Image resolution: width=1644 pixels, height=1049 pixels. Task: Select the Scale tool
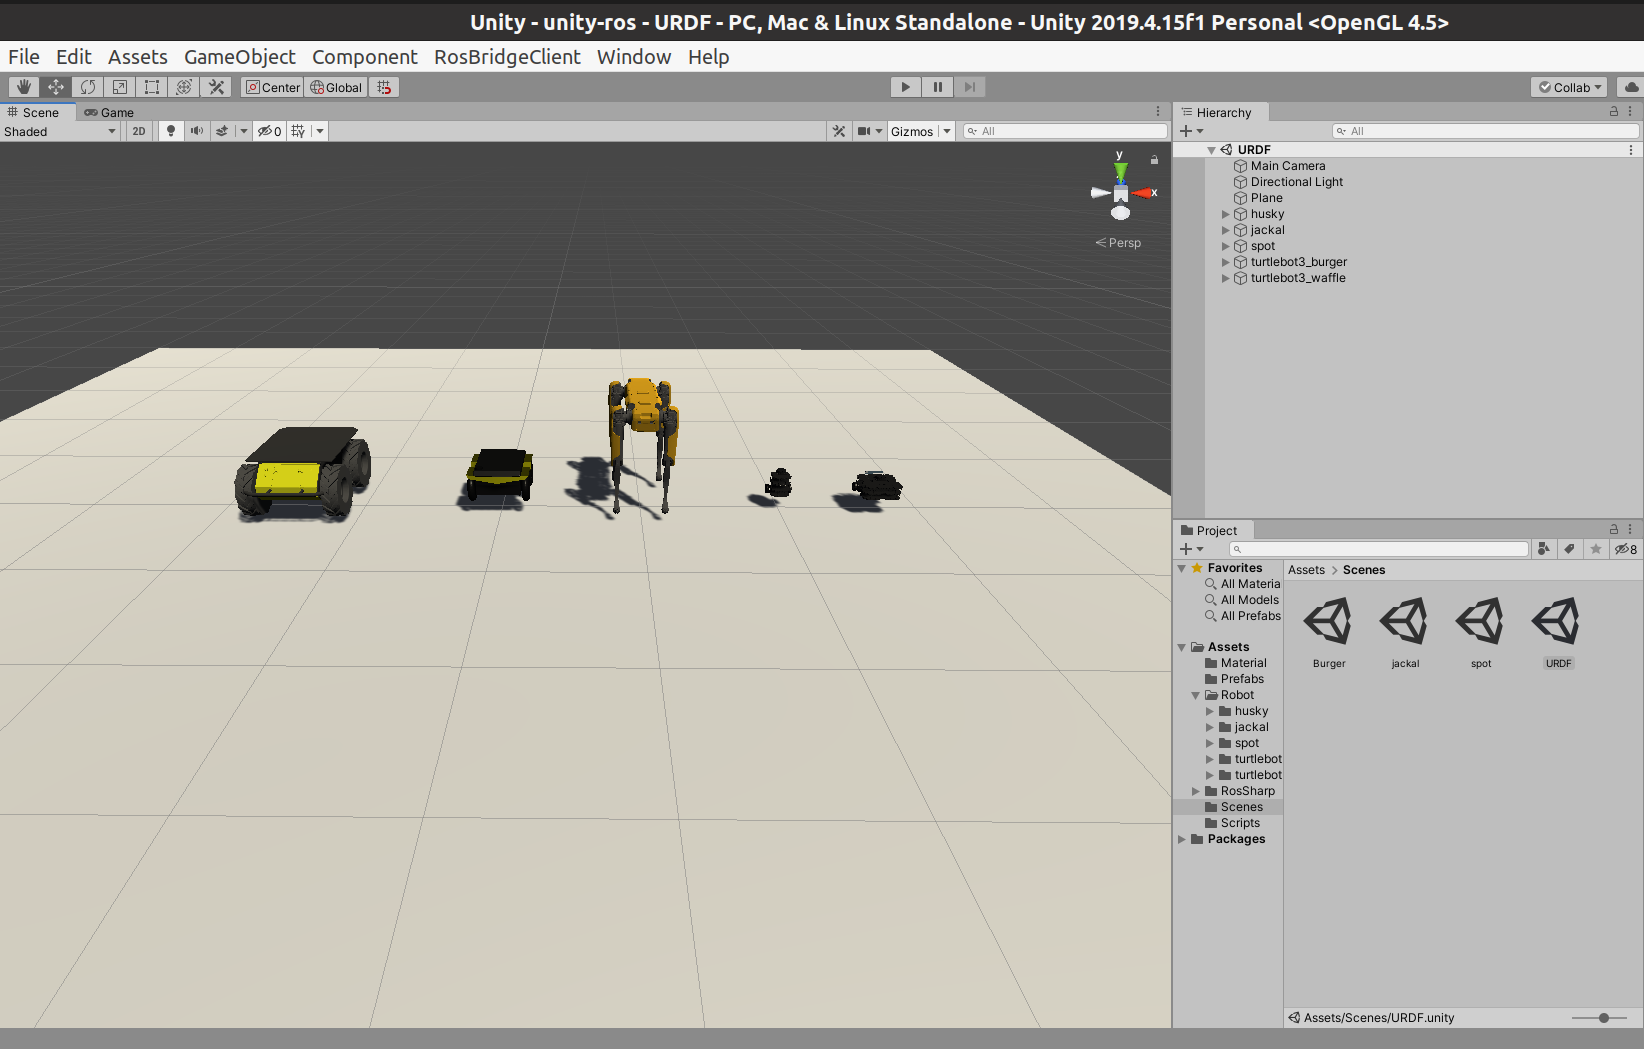click(x=120, y=87)
